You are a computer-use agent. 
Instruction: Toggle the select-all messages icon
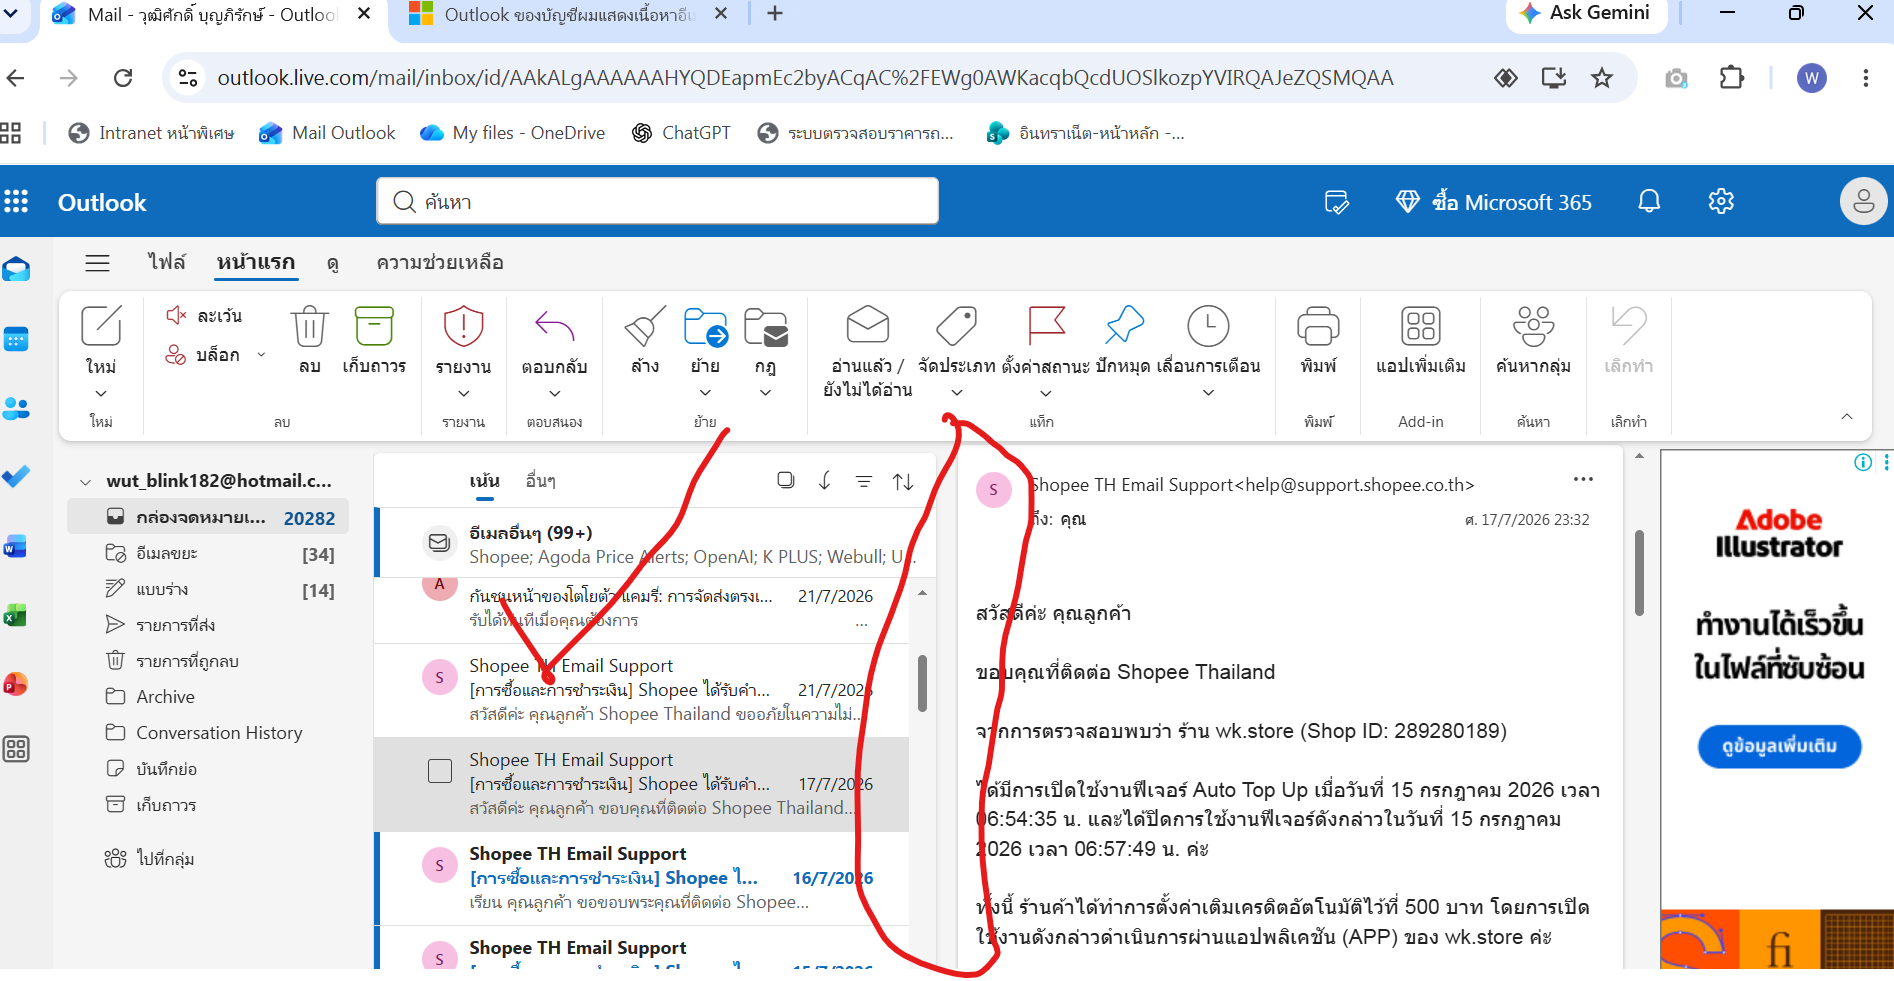pos(786,480)
